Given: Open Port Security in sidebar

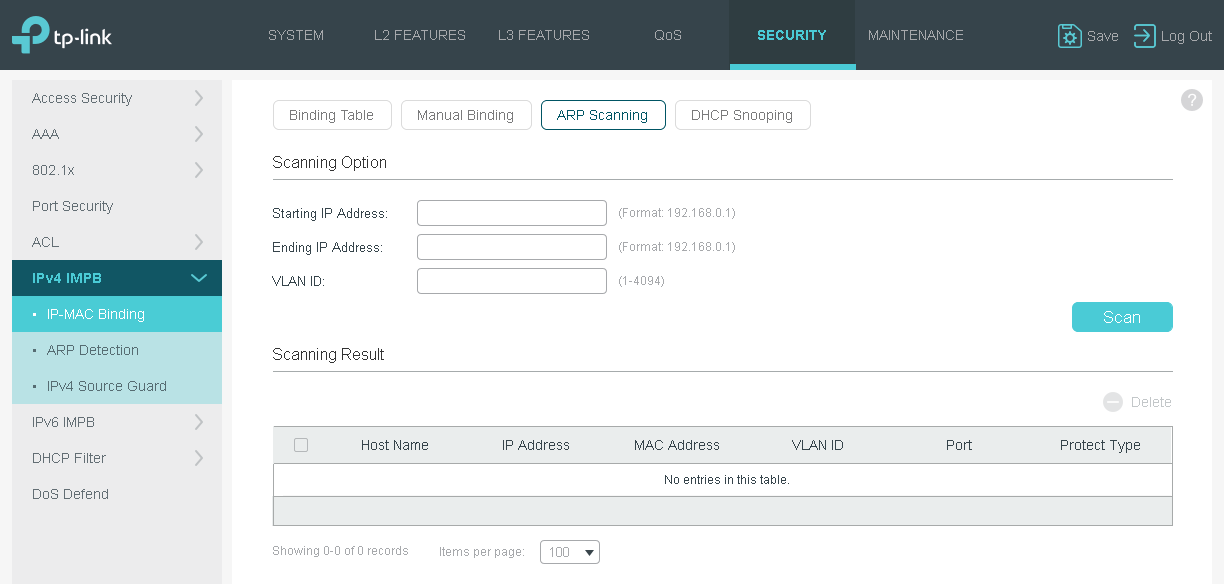Looking at the screenshot, I should coord(72,206).
